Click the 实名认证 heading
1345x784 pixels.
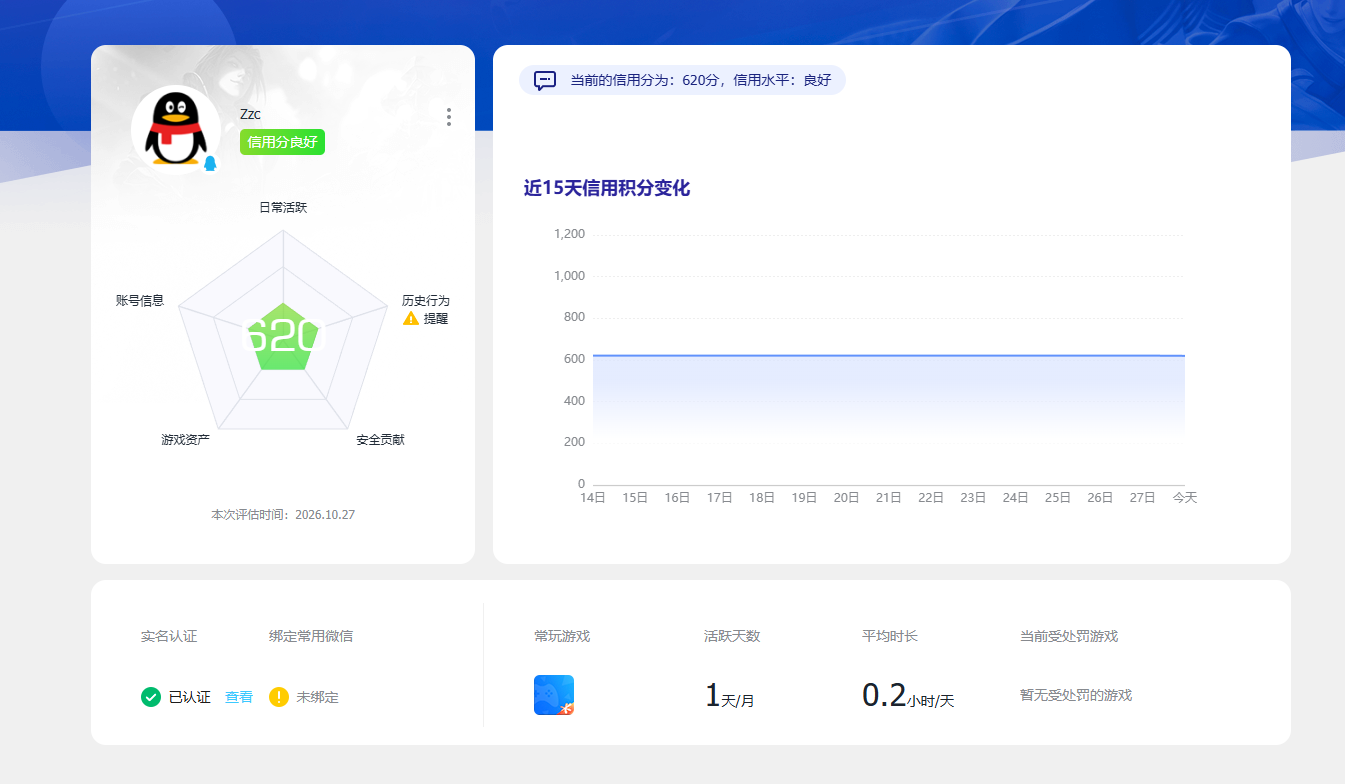(169, 636)
